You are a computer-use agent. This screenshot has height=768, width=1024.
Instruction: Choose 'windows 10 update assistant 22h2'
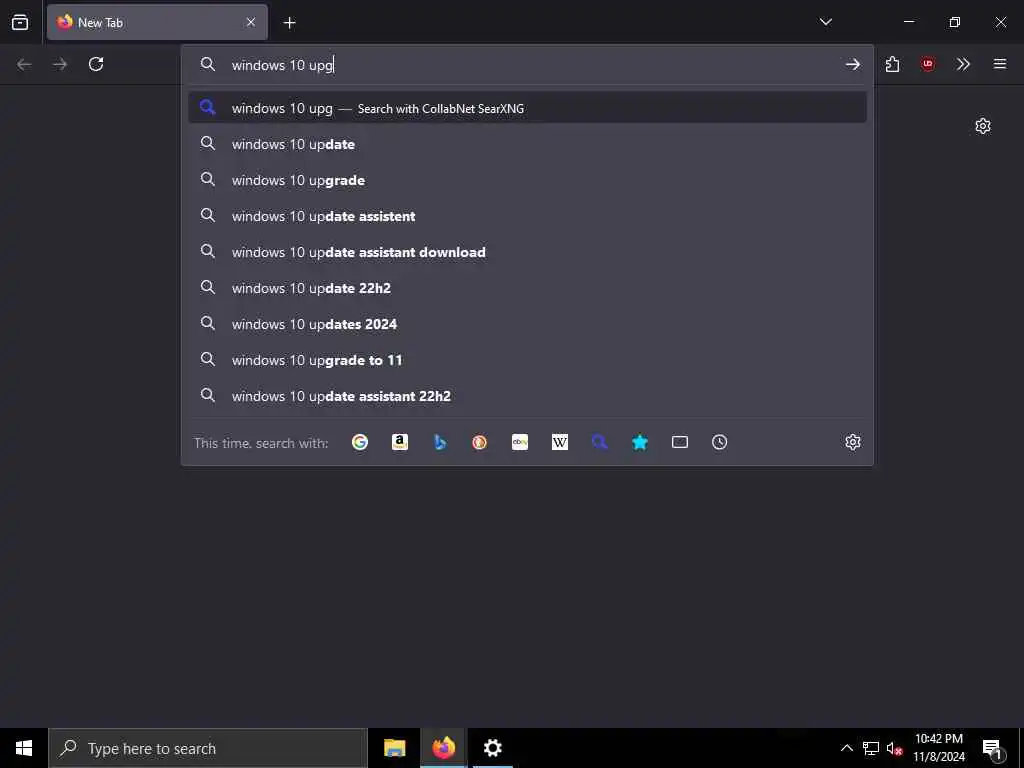(x=527, y=395)
